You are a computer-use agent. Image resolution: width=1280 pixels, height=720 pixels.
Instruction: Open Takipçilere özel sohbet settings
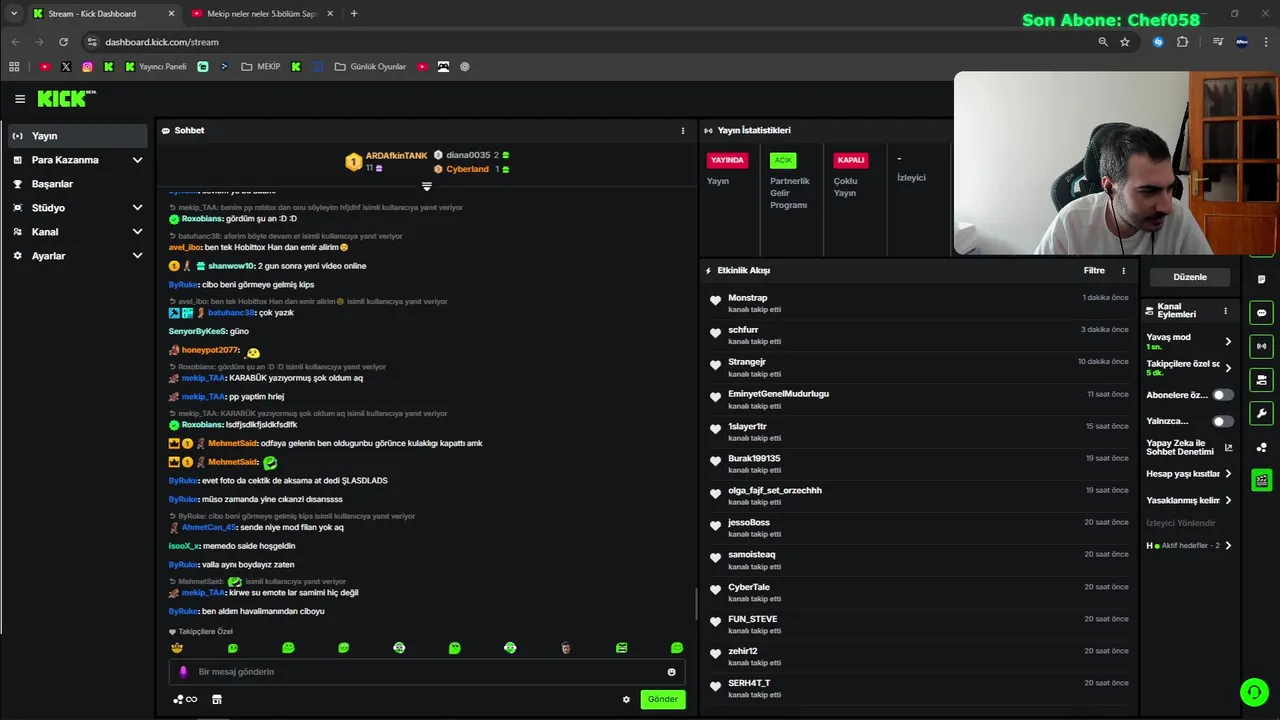[1189, 368]
